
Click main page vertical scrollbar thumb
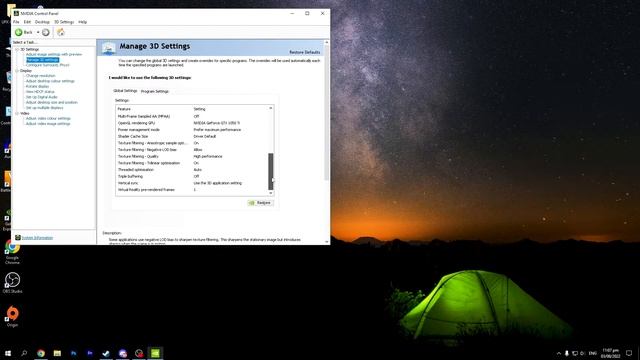326,113
